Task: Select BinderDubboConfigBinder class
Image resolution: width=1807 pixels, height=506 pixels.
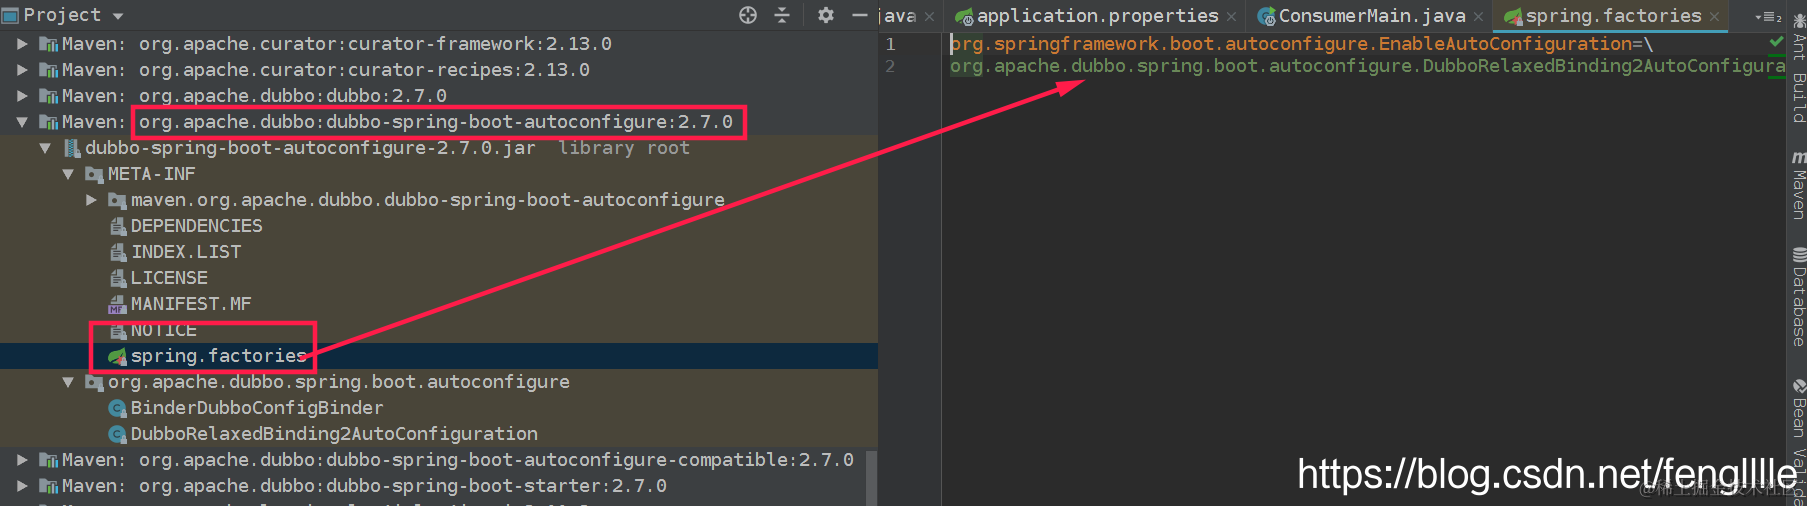Action: (x=257, y=408)
